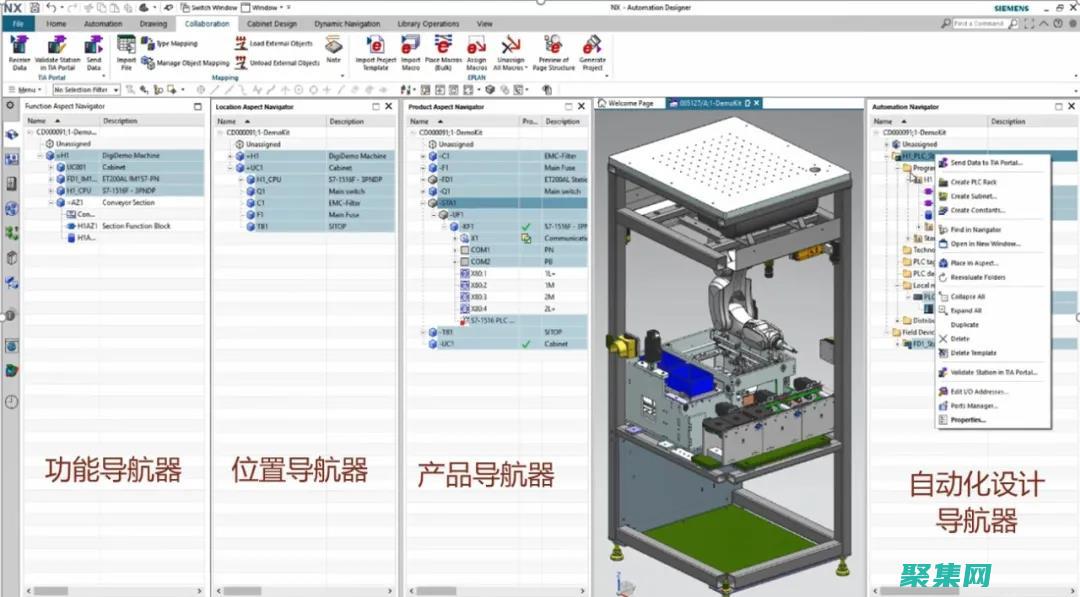
Task: Click Place Macros (Bulk) icon
Action: (443, 45)
